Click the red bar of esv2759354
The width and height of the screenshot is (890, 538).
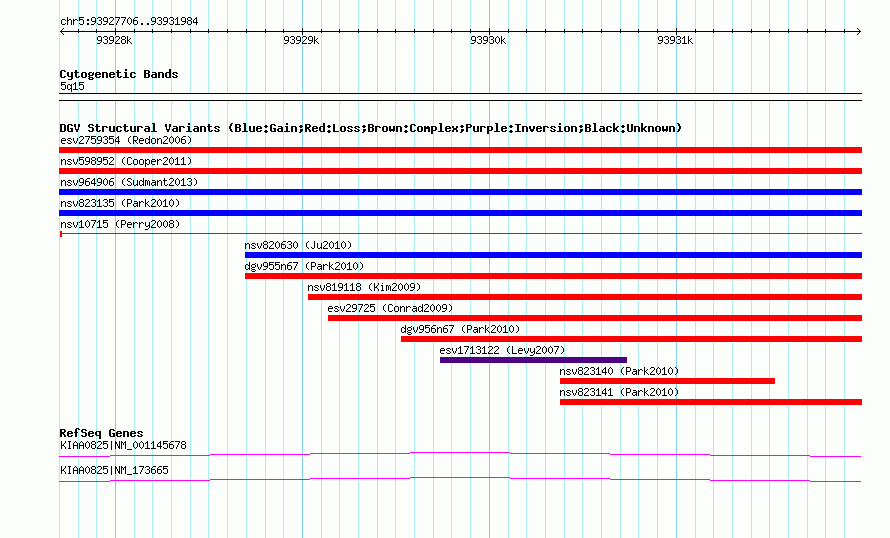[460, 150]
